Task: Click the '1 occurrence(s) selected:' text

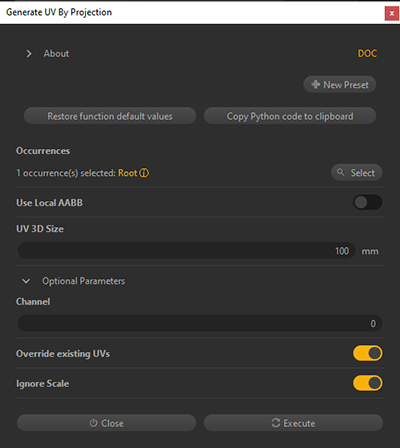Action: pyautogui.click(x=66, y=173)
